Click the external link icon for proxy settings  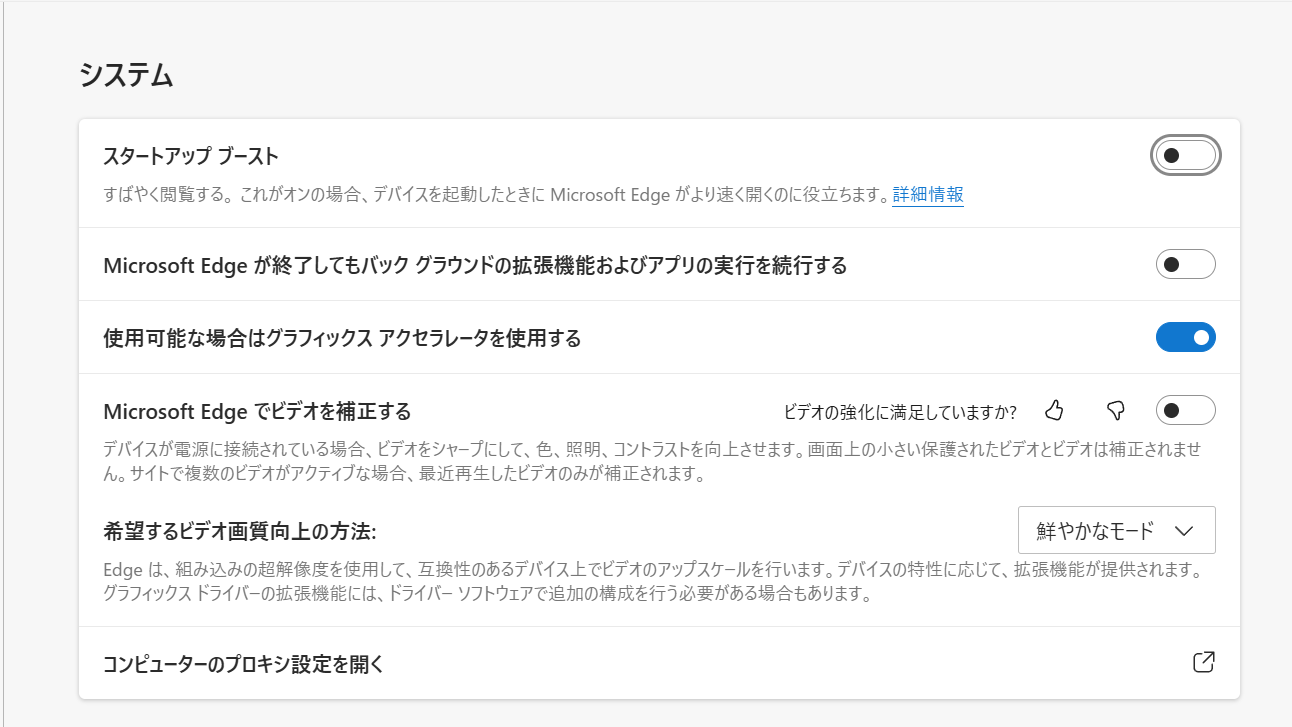coord(1204,662)
